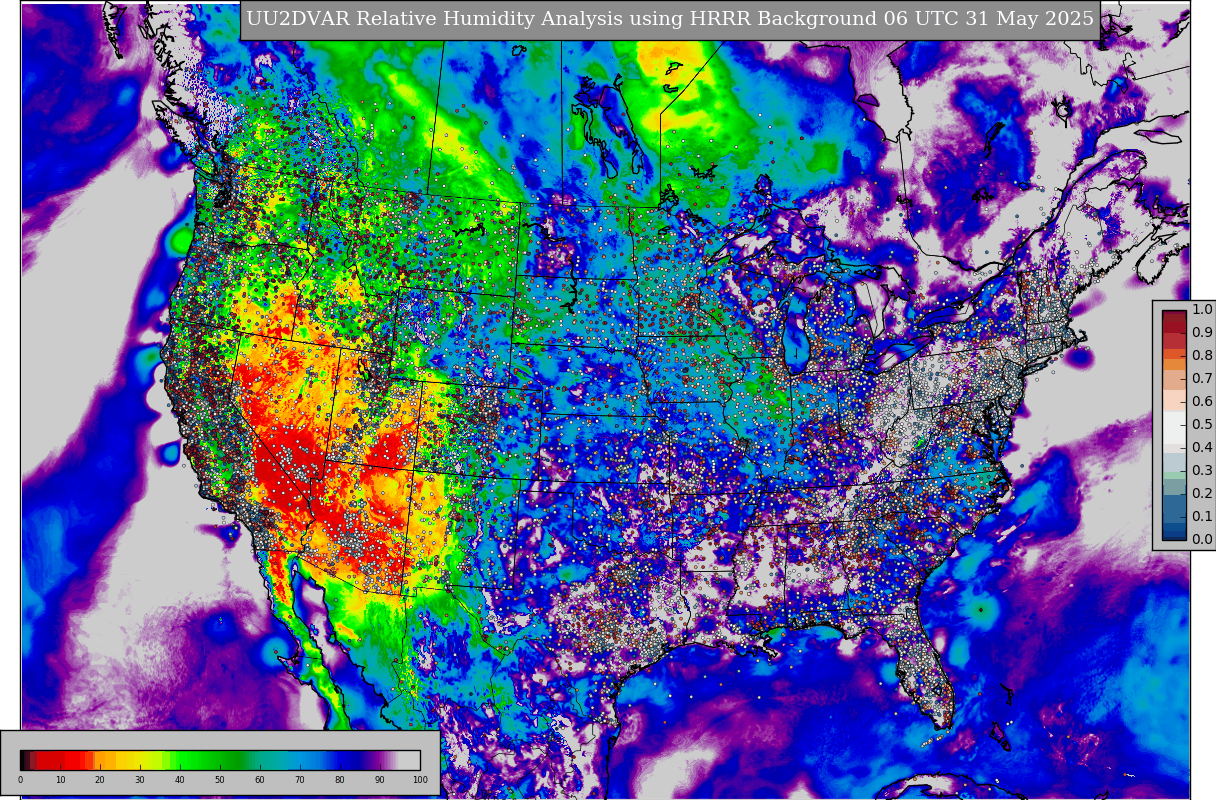1216x800 pixels.
Task: Click the 0.8 label on the vertical colorbar
Action: pos(1202,356)
